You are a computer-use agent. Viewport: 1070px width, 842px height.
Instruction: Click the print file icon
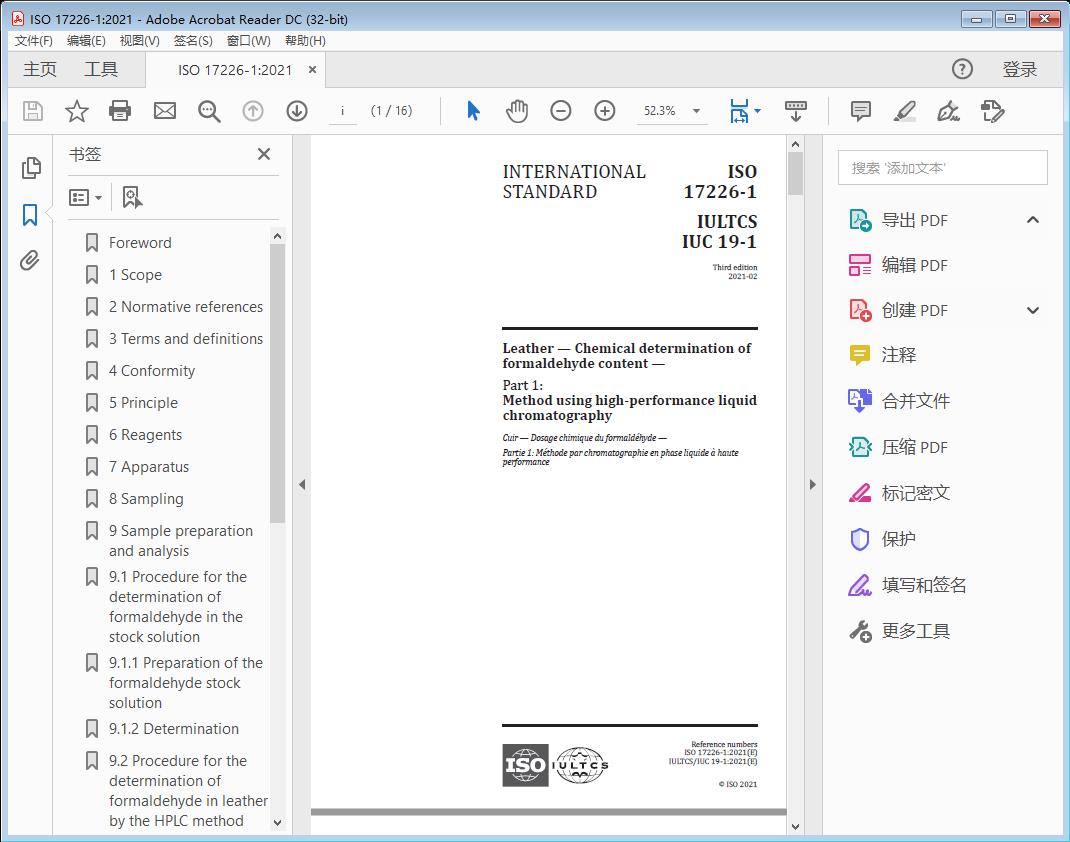click(x=120, y=111)
